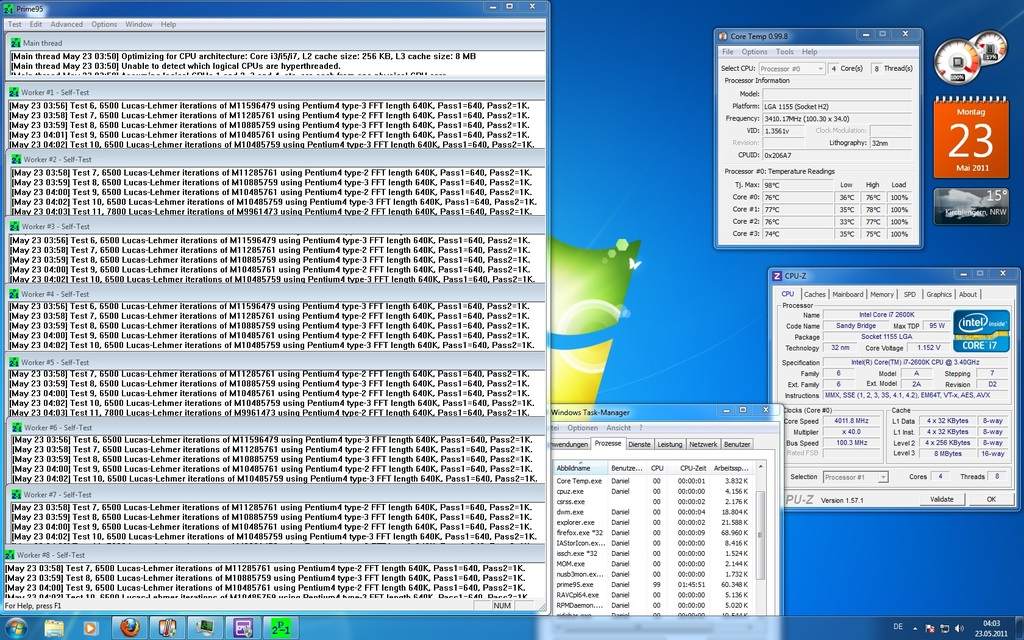Sort processes by the CPU-Zeit column header
Image resolution: width=1024 pixels, height=640 pixels.
point(690,468)
